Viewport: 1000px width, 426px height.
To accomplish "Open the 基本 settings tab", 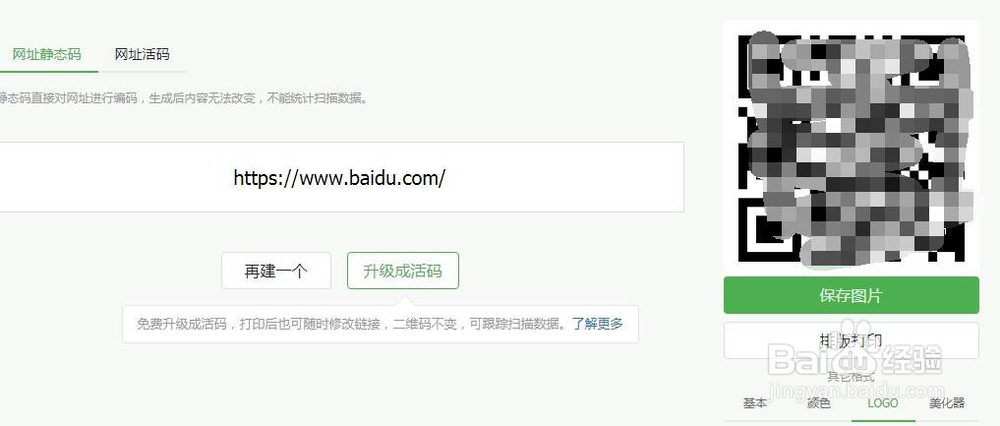I will click(755, 403).
